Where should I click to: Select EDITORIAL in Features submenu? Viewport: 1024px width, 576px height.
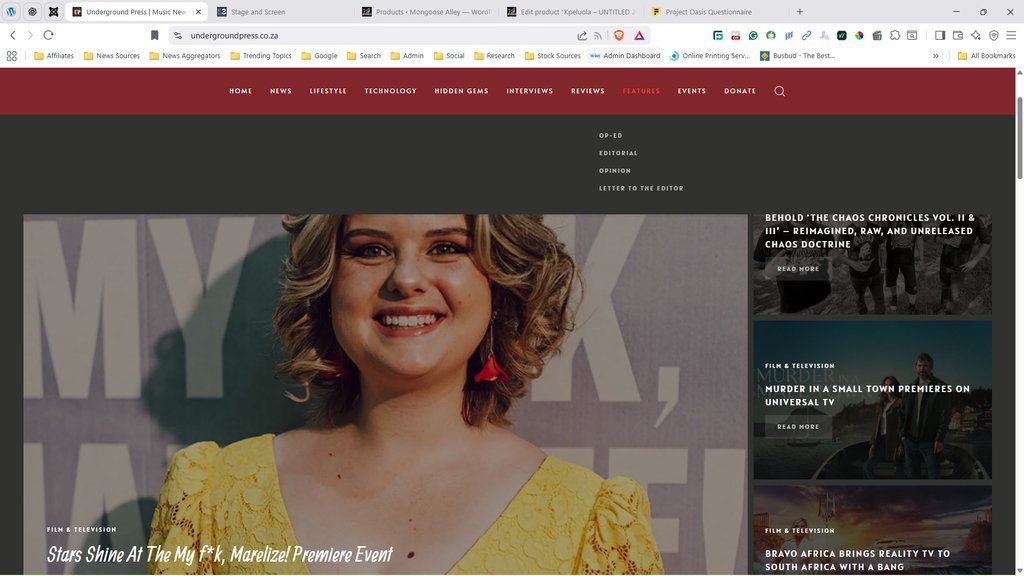pos(618,153)
